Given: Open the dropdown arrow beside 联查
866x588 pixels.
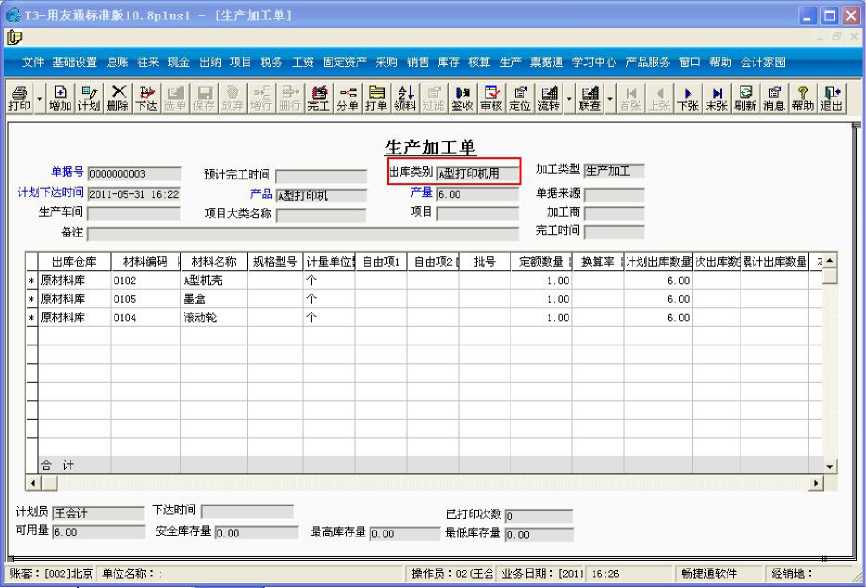Looking at the screenshot, I should [610, 99].
